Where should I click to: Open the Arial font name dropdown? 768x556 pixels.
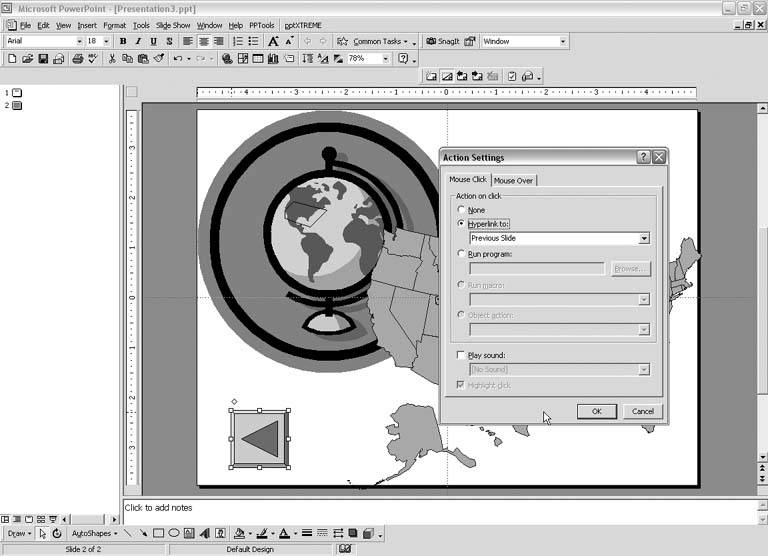(78, 42)
